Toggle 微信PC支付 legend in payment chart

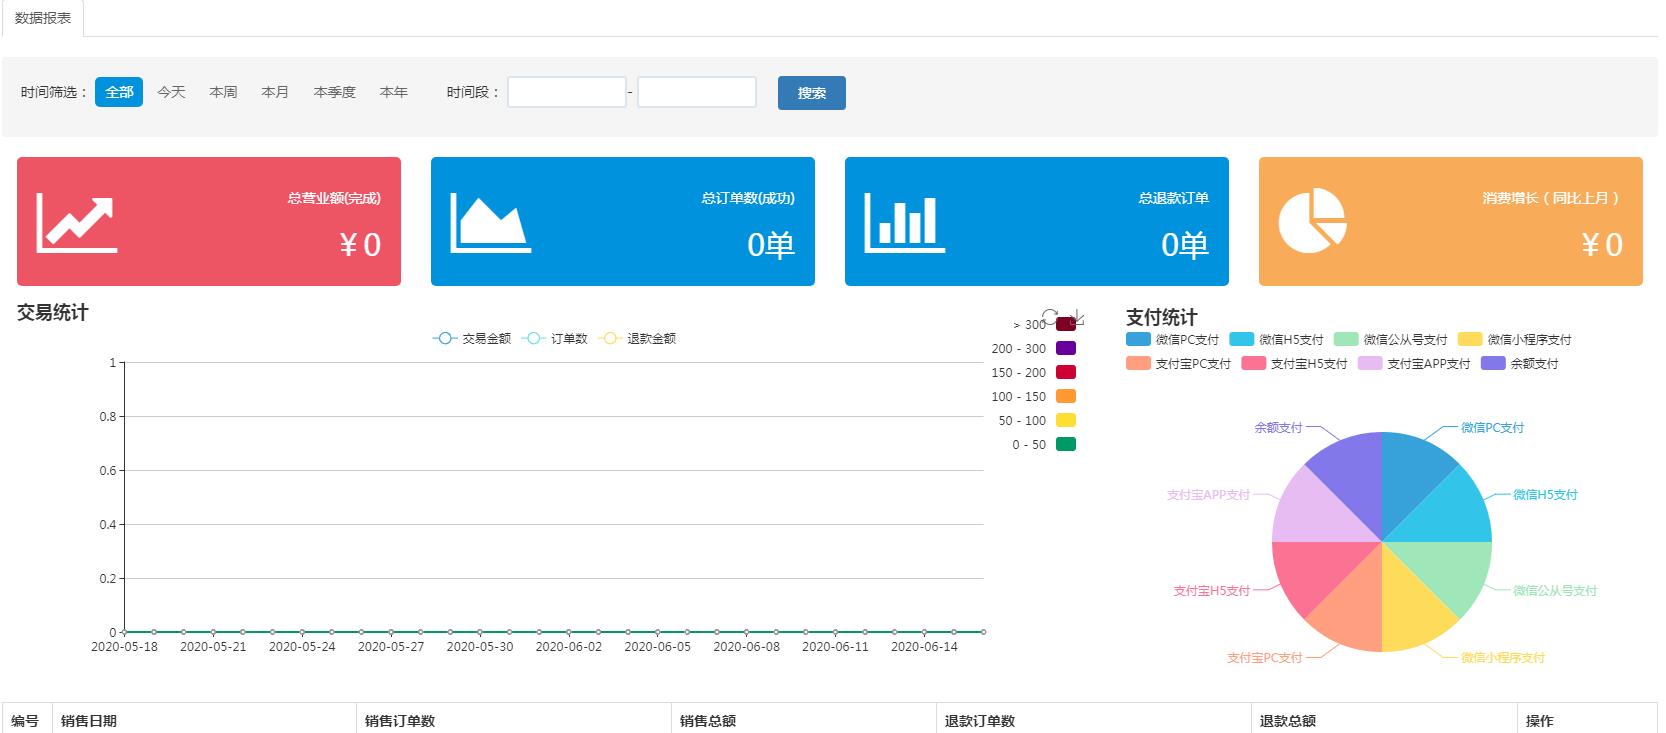point(1172,340)
